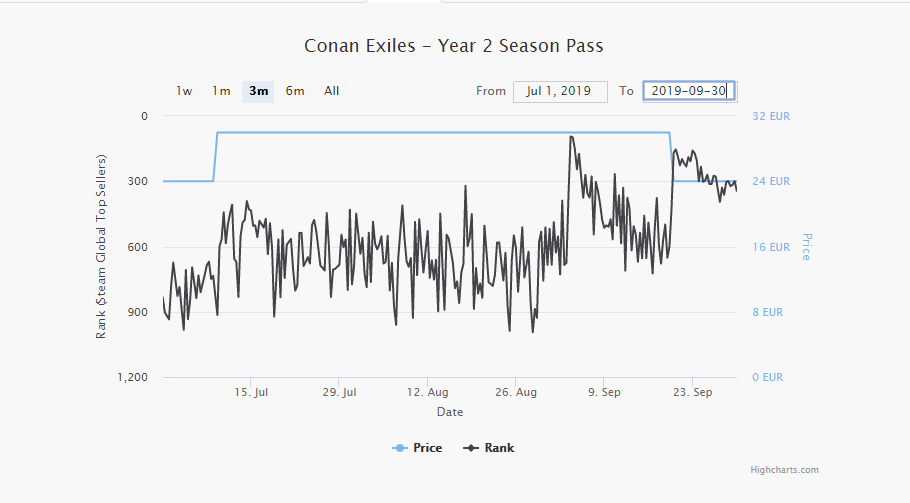Click the chart title Conan Exiles

pyautogui.click(x=454, y=46)
